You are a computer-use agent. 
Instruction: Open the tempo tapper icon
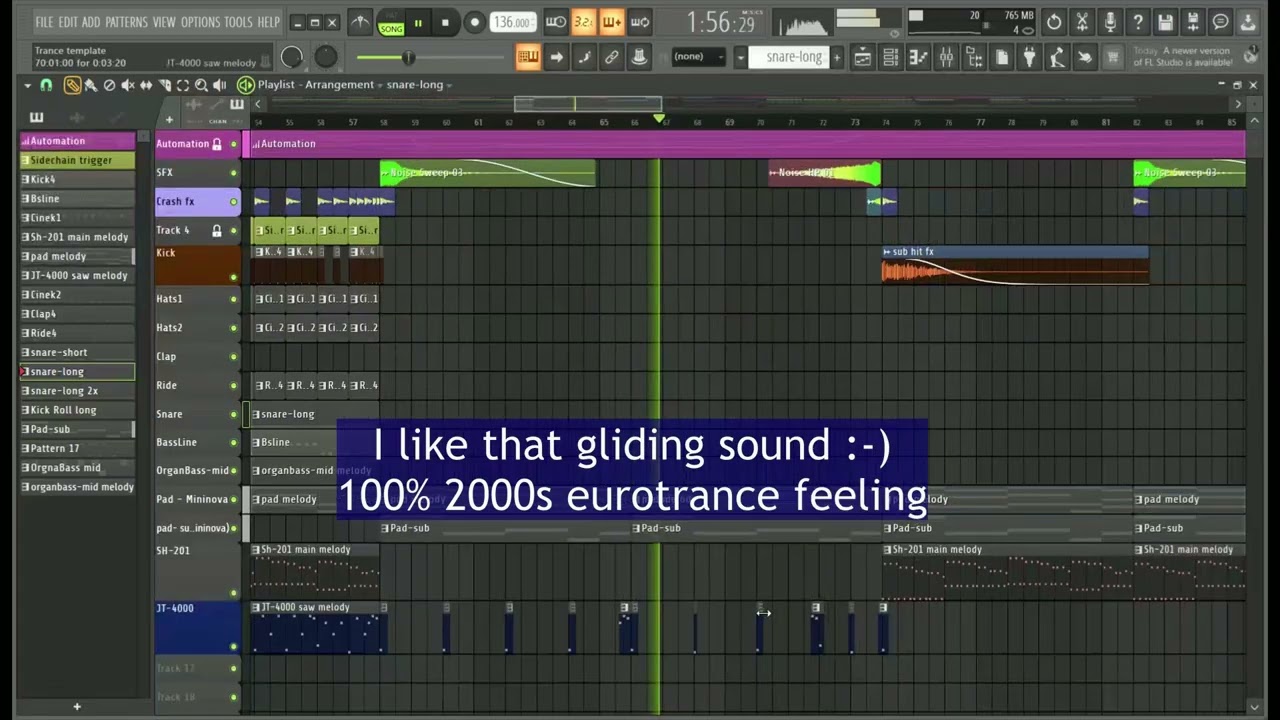[x=1057, y=57]
